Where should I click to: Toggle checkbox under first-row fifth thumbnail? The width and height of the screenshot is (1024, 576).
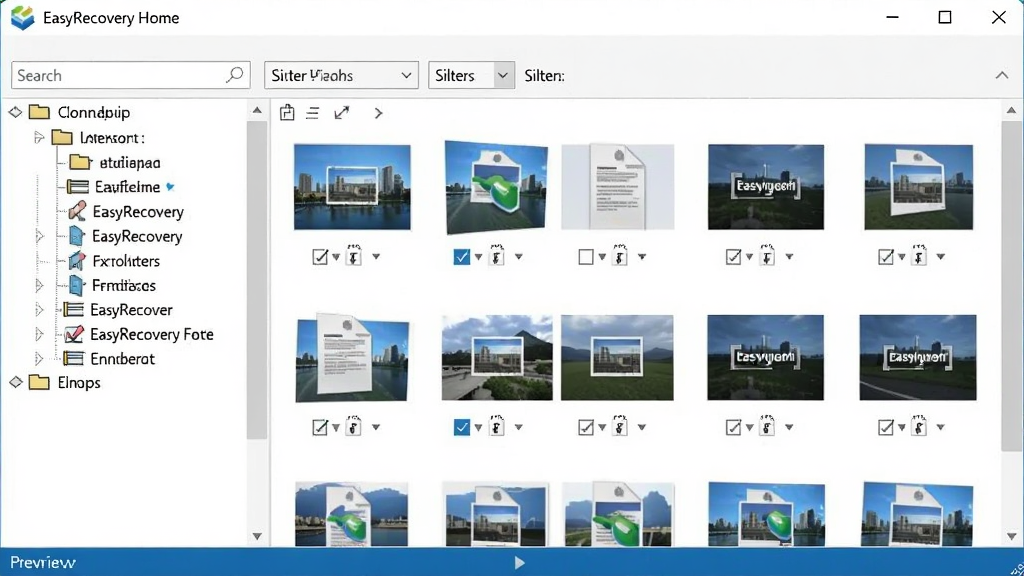pyautogui.click(x=886, y=257)
